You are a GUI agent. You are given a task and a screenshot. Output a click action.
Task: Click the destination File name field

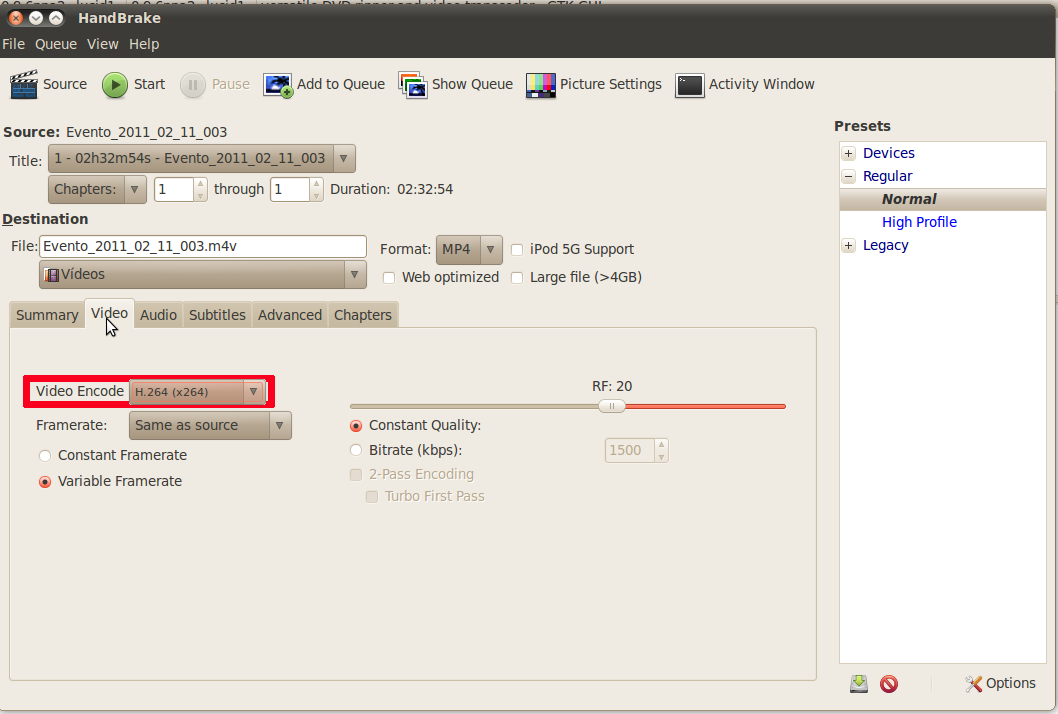(x=202, y=246)
